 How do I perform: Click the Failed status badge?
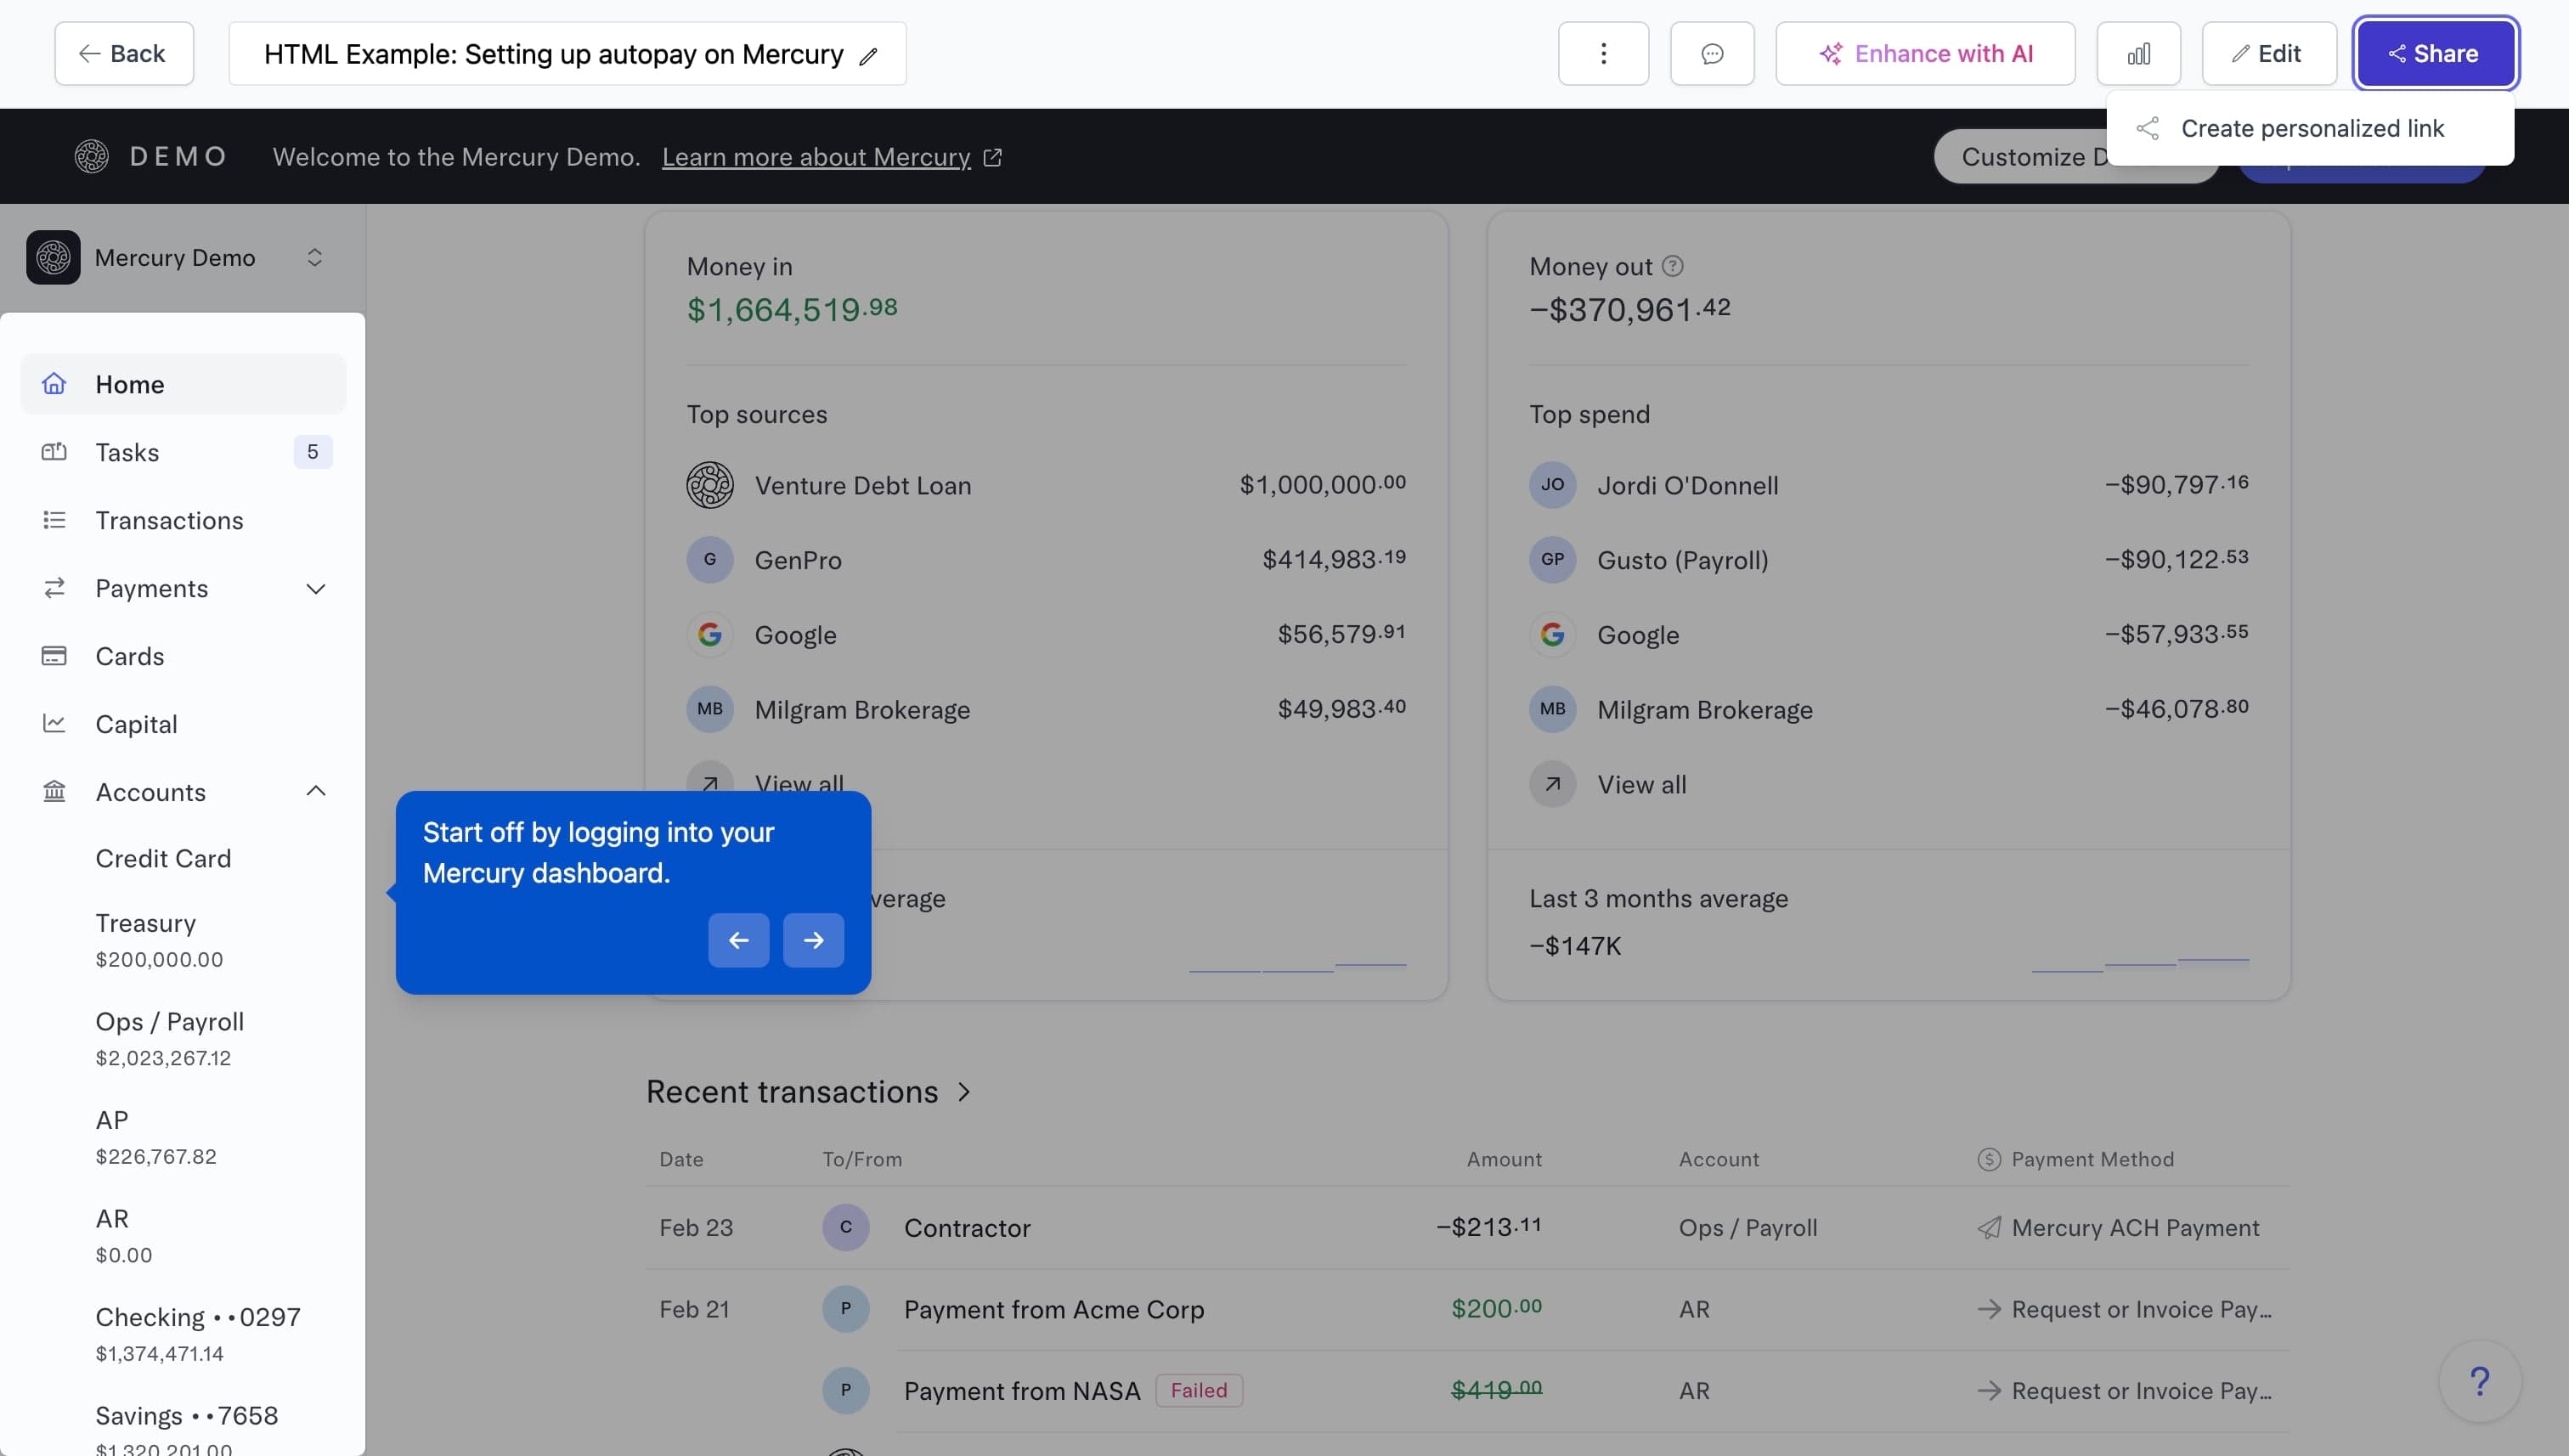(x=1199, y=1391)
